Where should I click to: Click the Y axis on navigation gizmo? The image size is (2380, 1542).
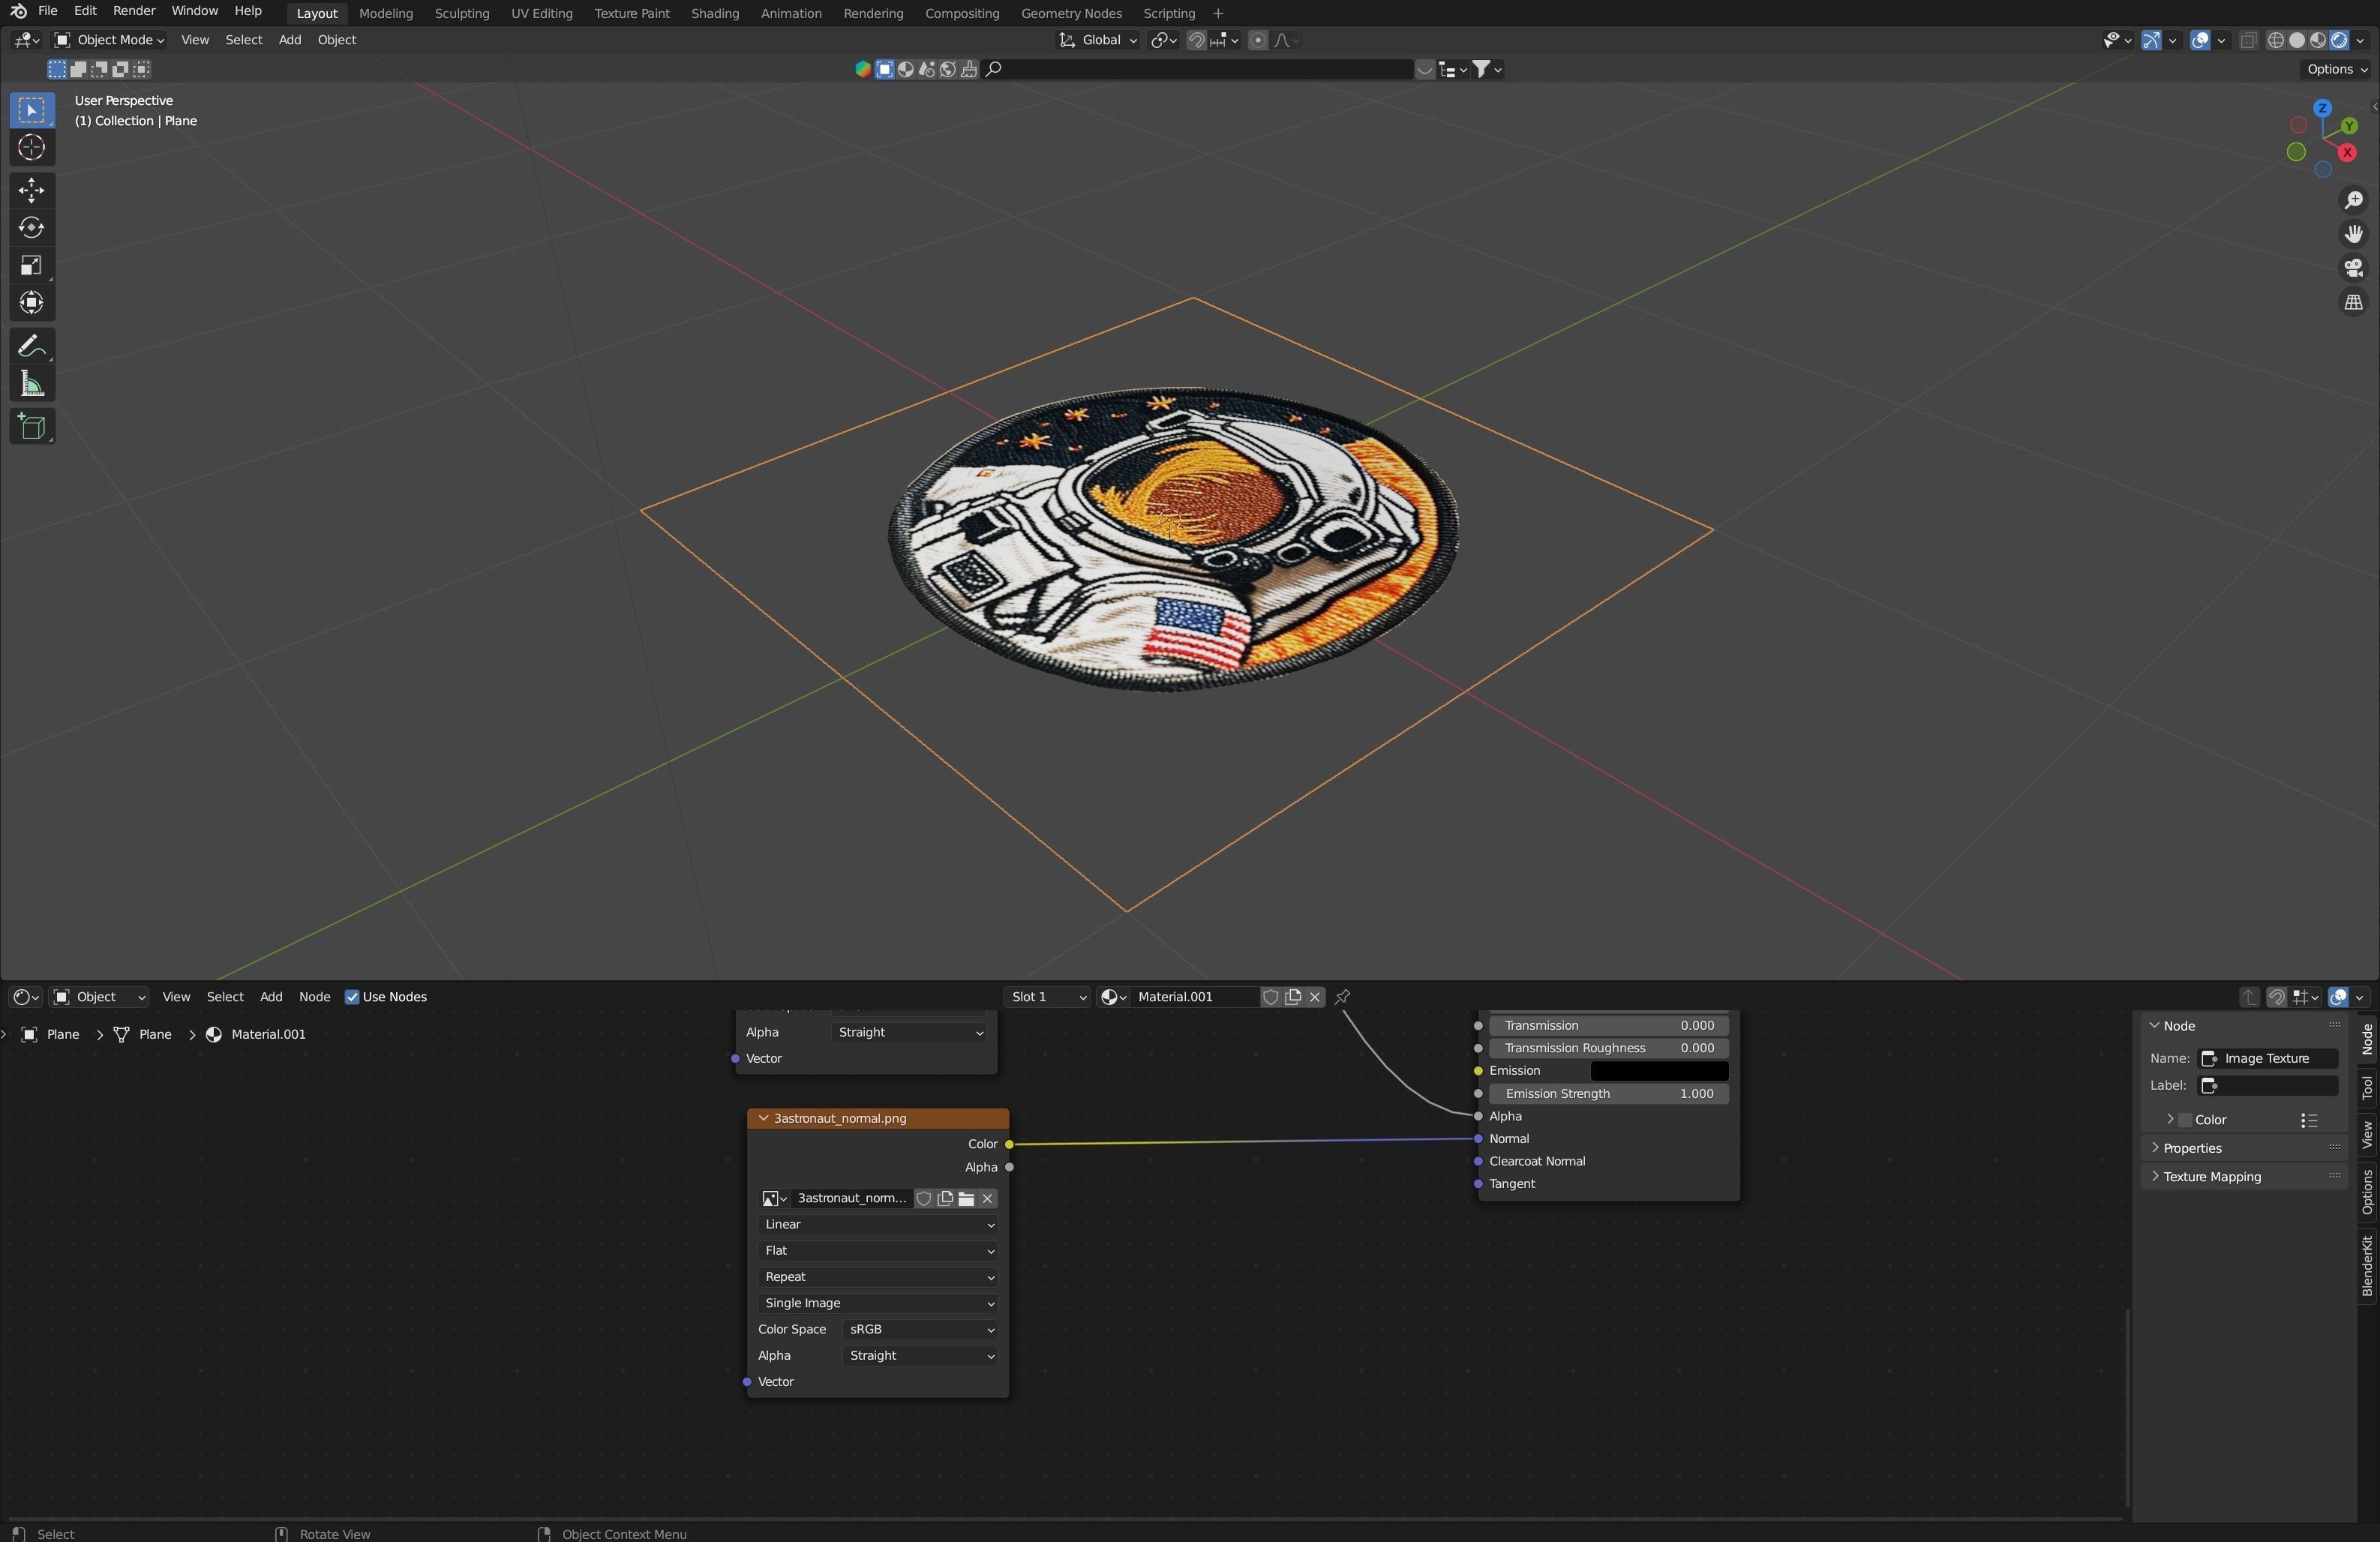point(2349,126)
